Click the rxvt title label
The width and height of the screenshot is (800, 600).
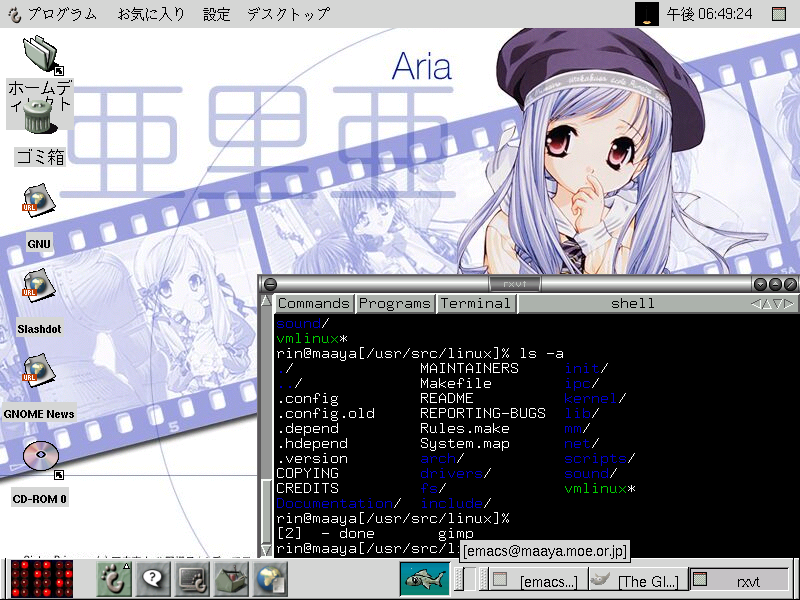tap(515, 284)
